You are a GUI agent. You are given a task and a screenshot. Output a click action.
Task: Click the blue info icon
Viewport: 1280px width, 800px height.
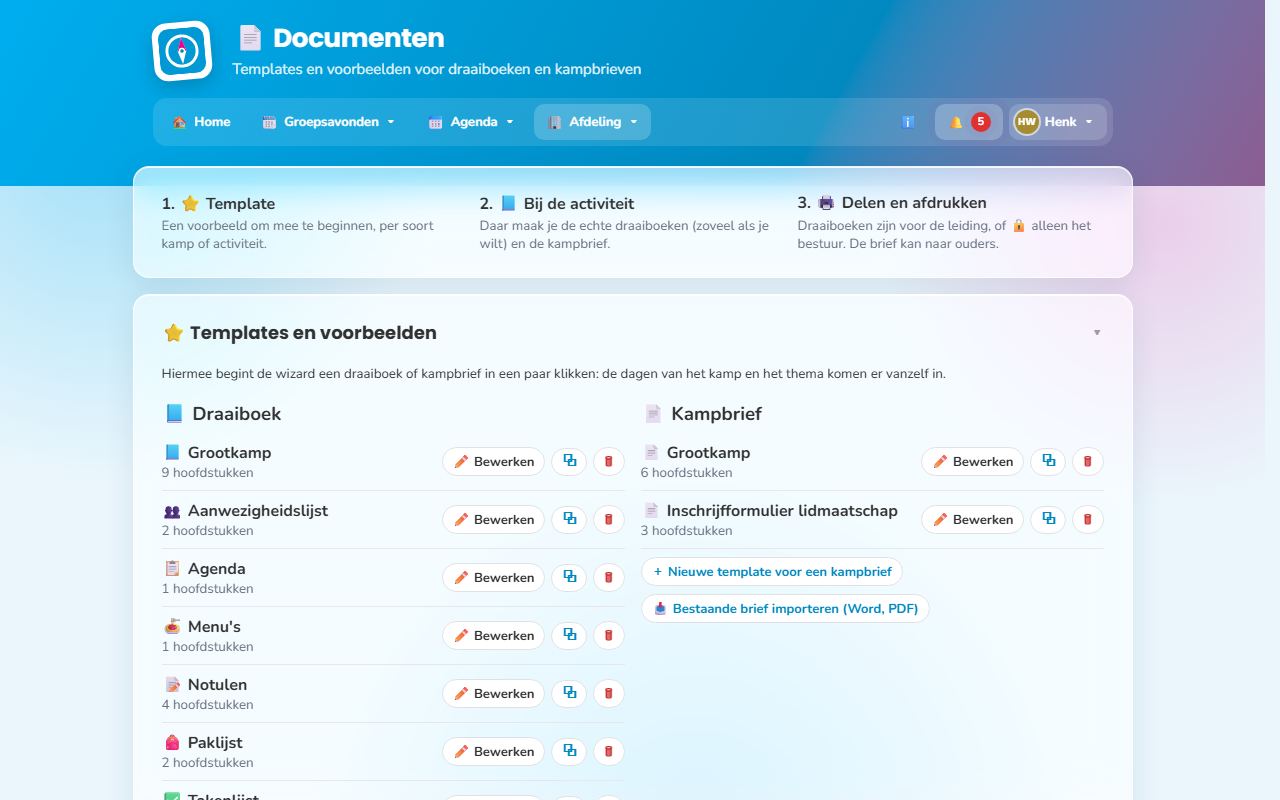908,122
